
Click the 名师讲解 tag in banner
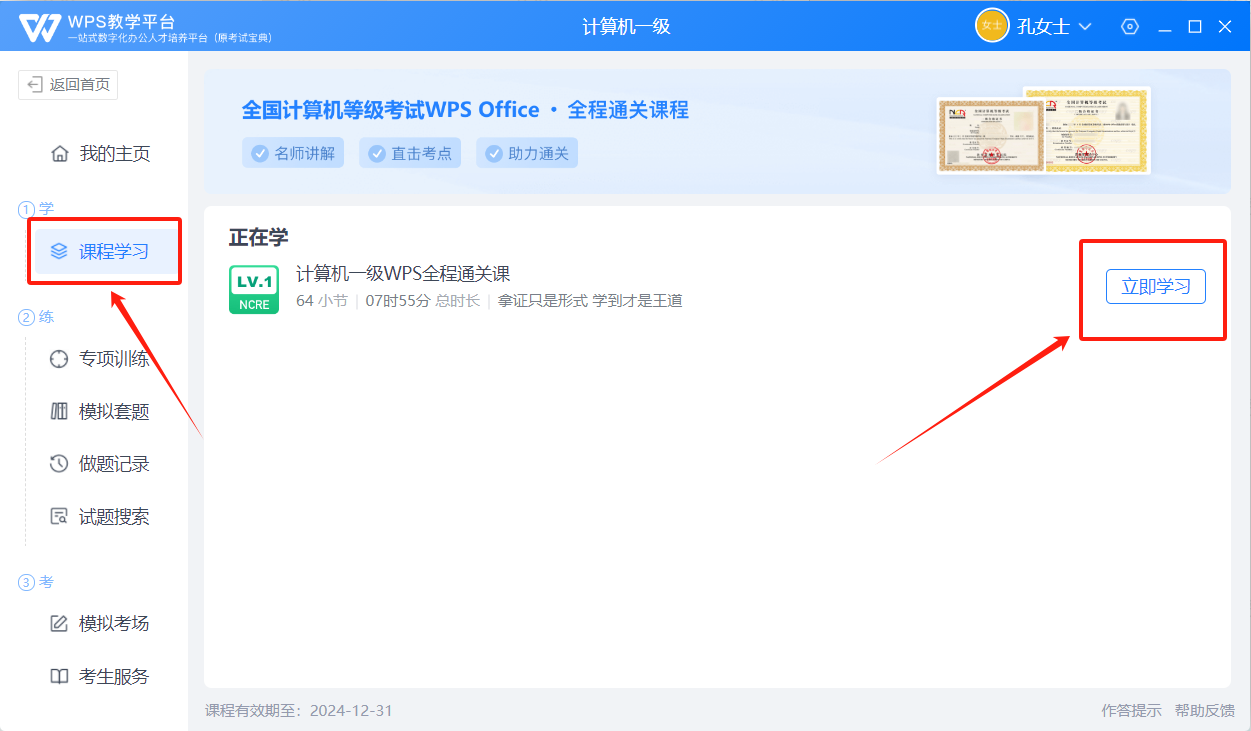click(x=293, y=153)
